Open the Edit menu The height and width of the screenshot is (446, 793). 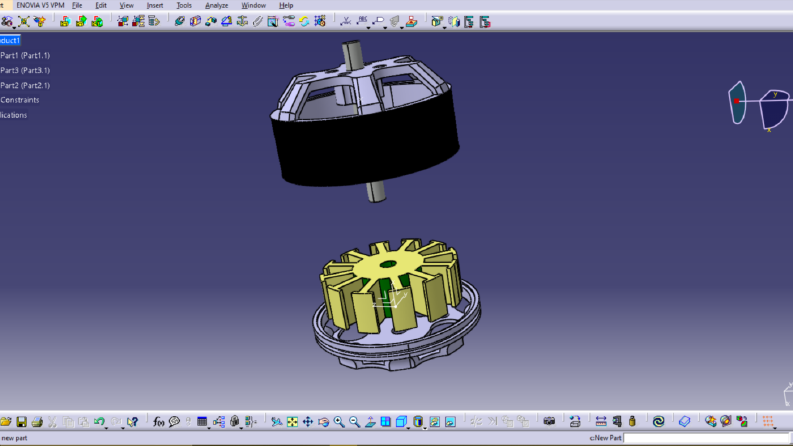point(101,5)
